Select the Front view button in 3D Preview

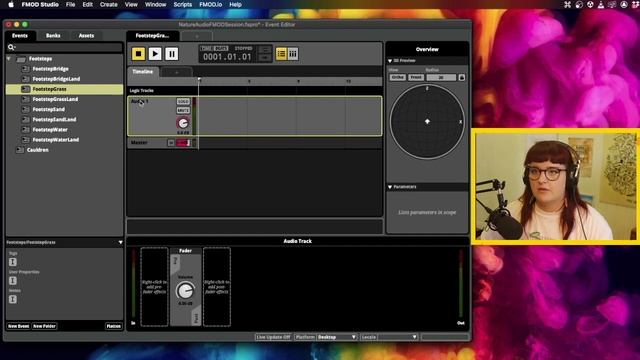(416, 78)
